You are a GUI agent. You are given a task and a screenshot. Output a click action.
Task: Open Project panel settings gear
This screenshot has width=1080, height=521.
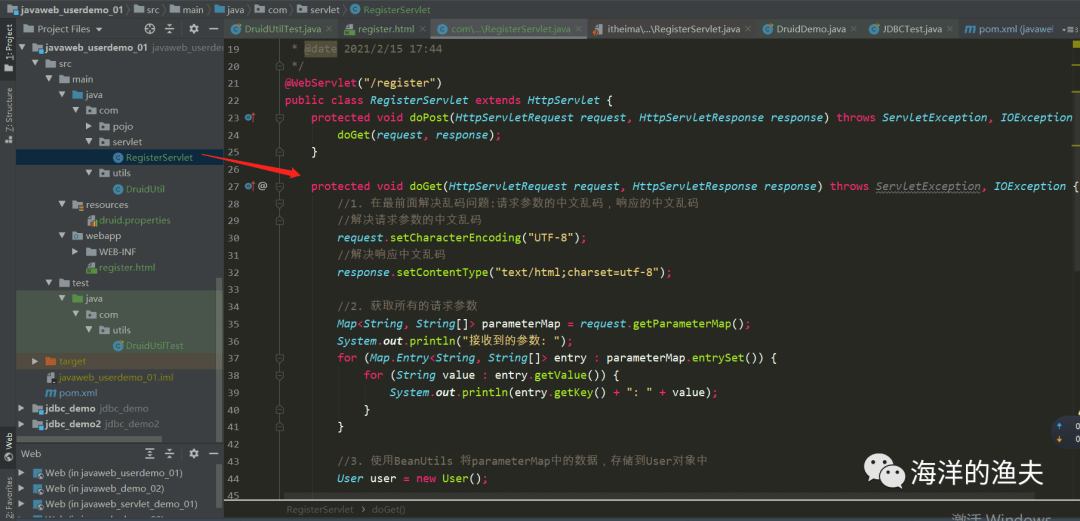coord(194,29)
